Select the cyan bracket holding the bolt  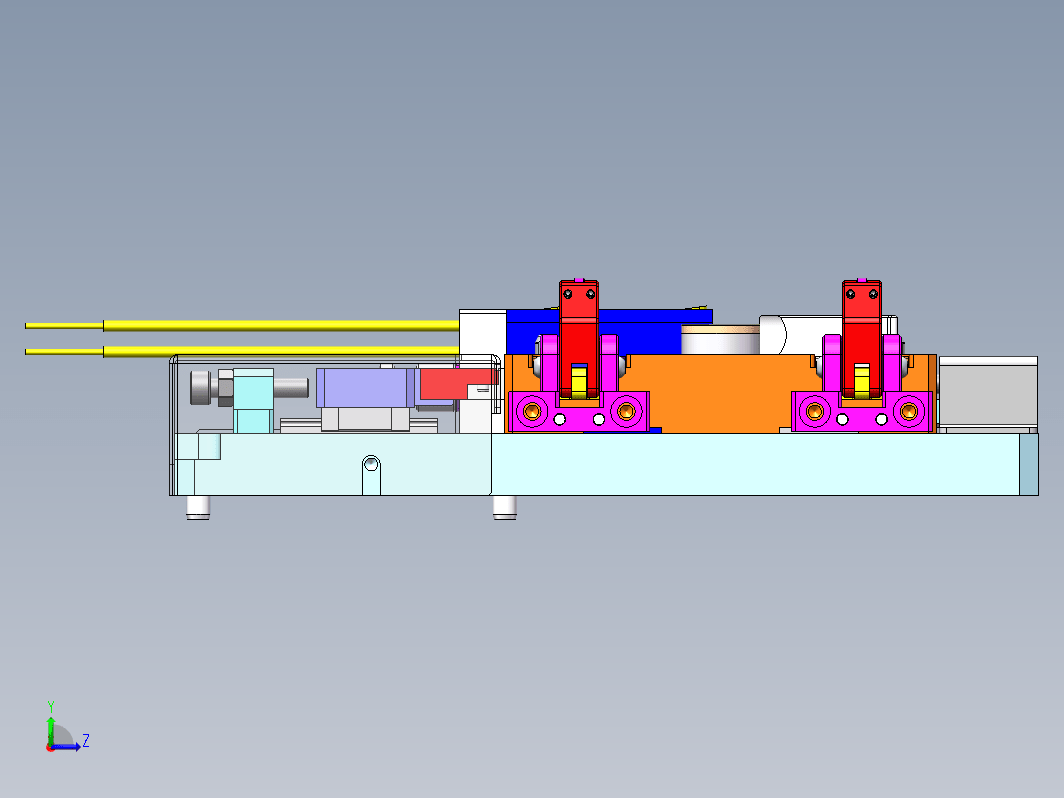254,400
